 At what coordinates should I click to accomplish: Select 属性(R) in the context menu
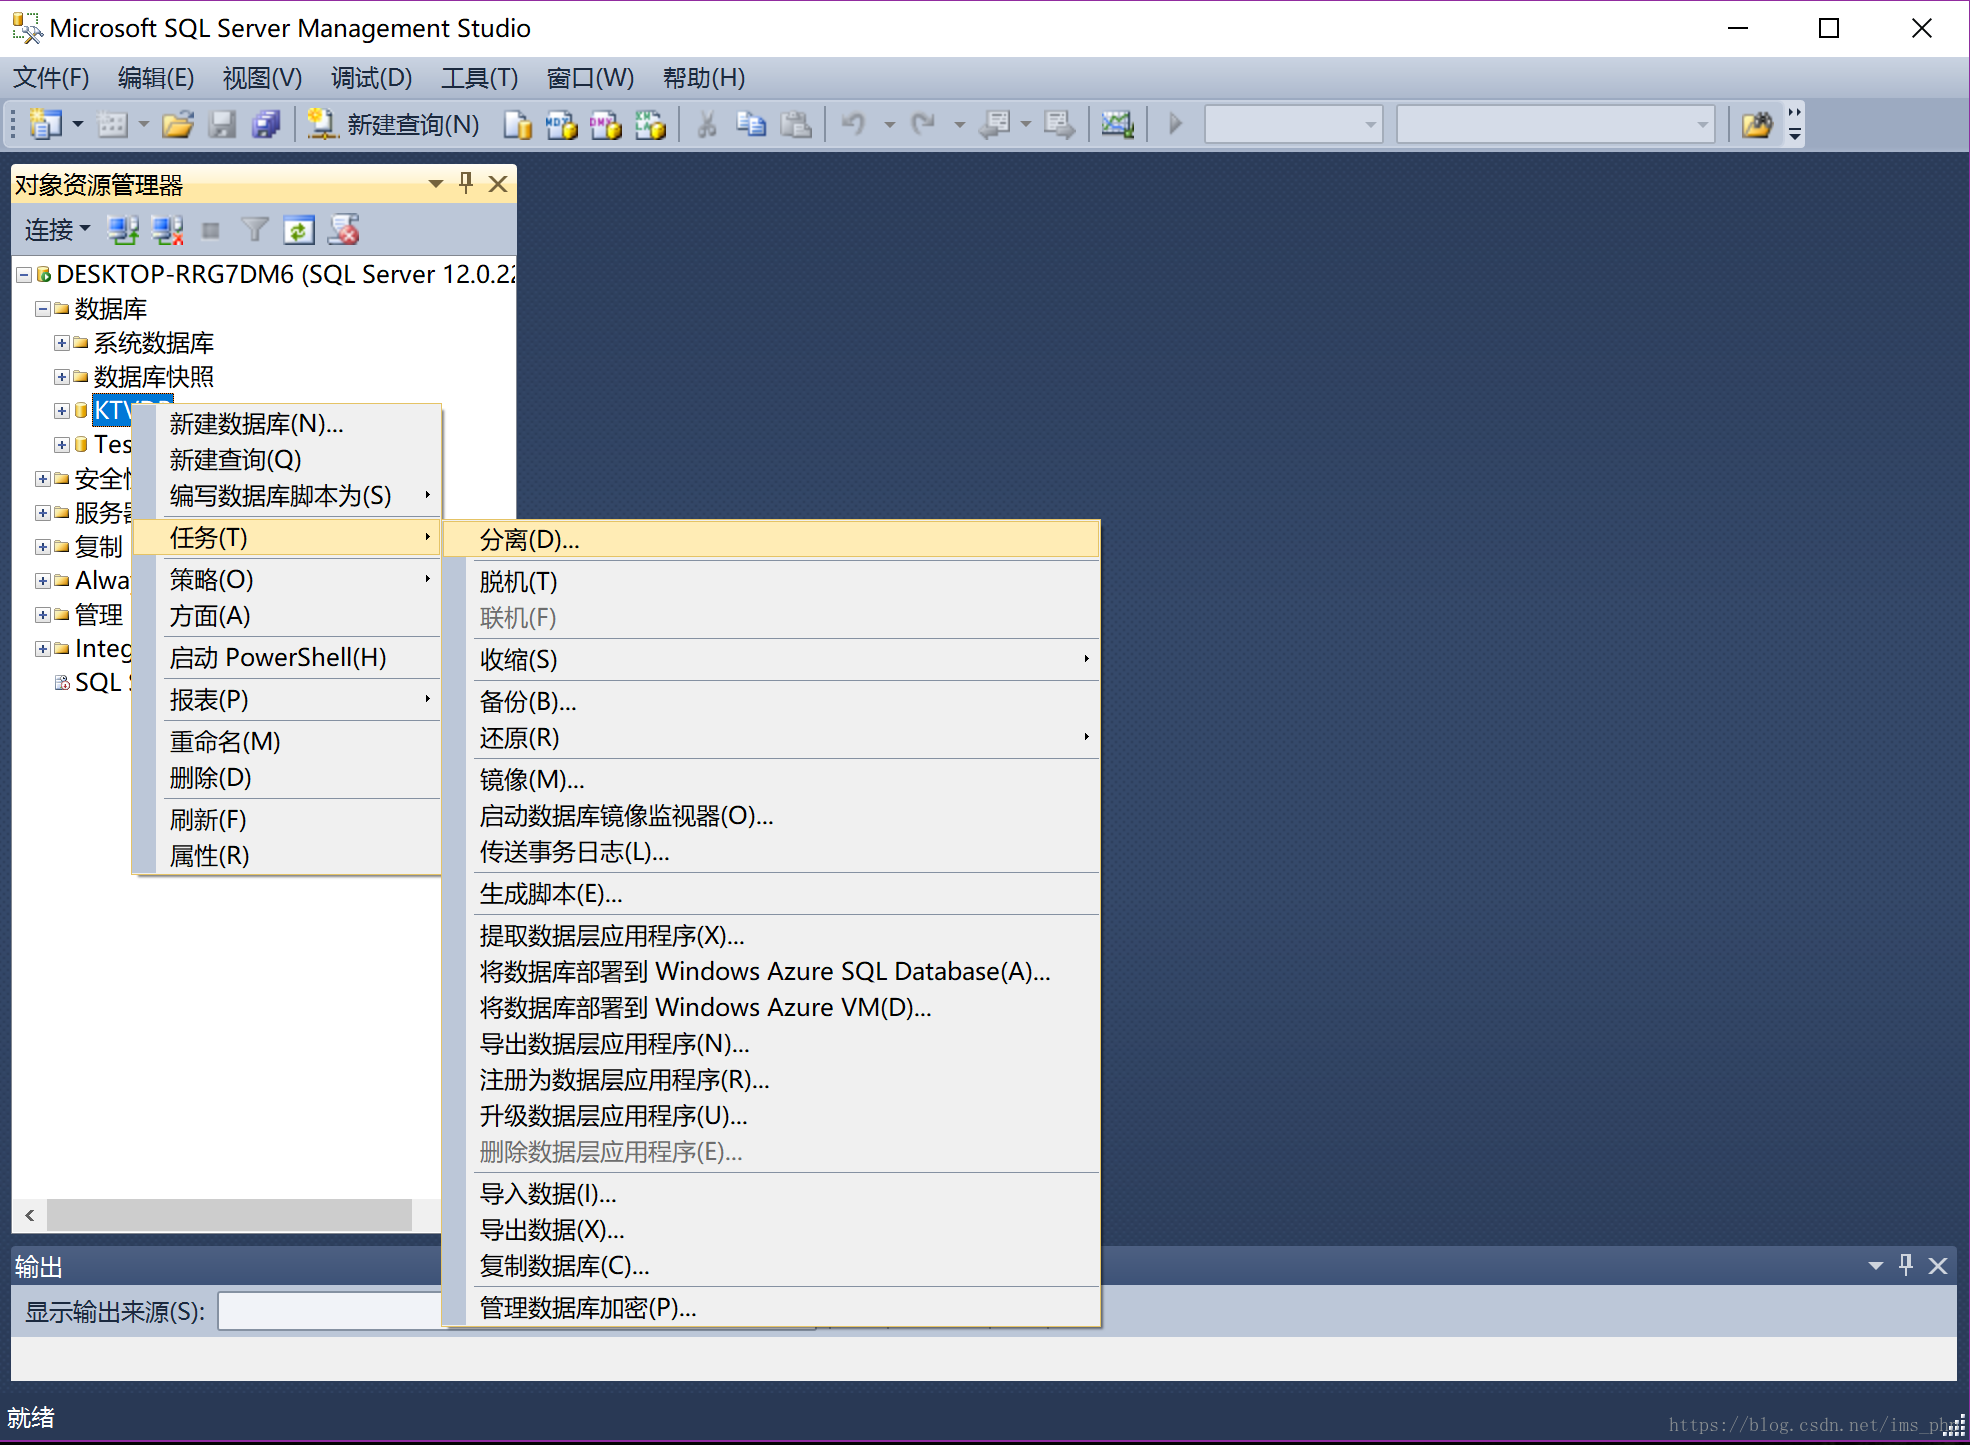[209, 856]
